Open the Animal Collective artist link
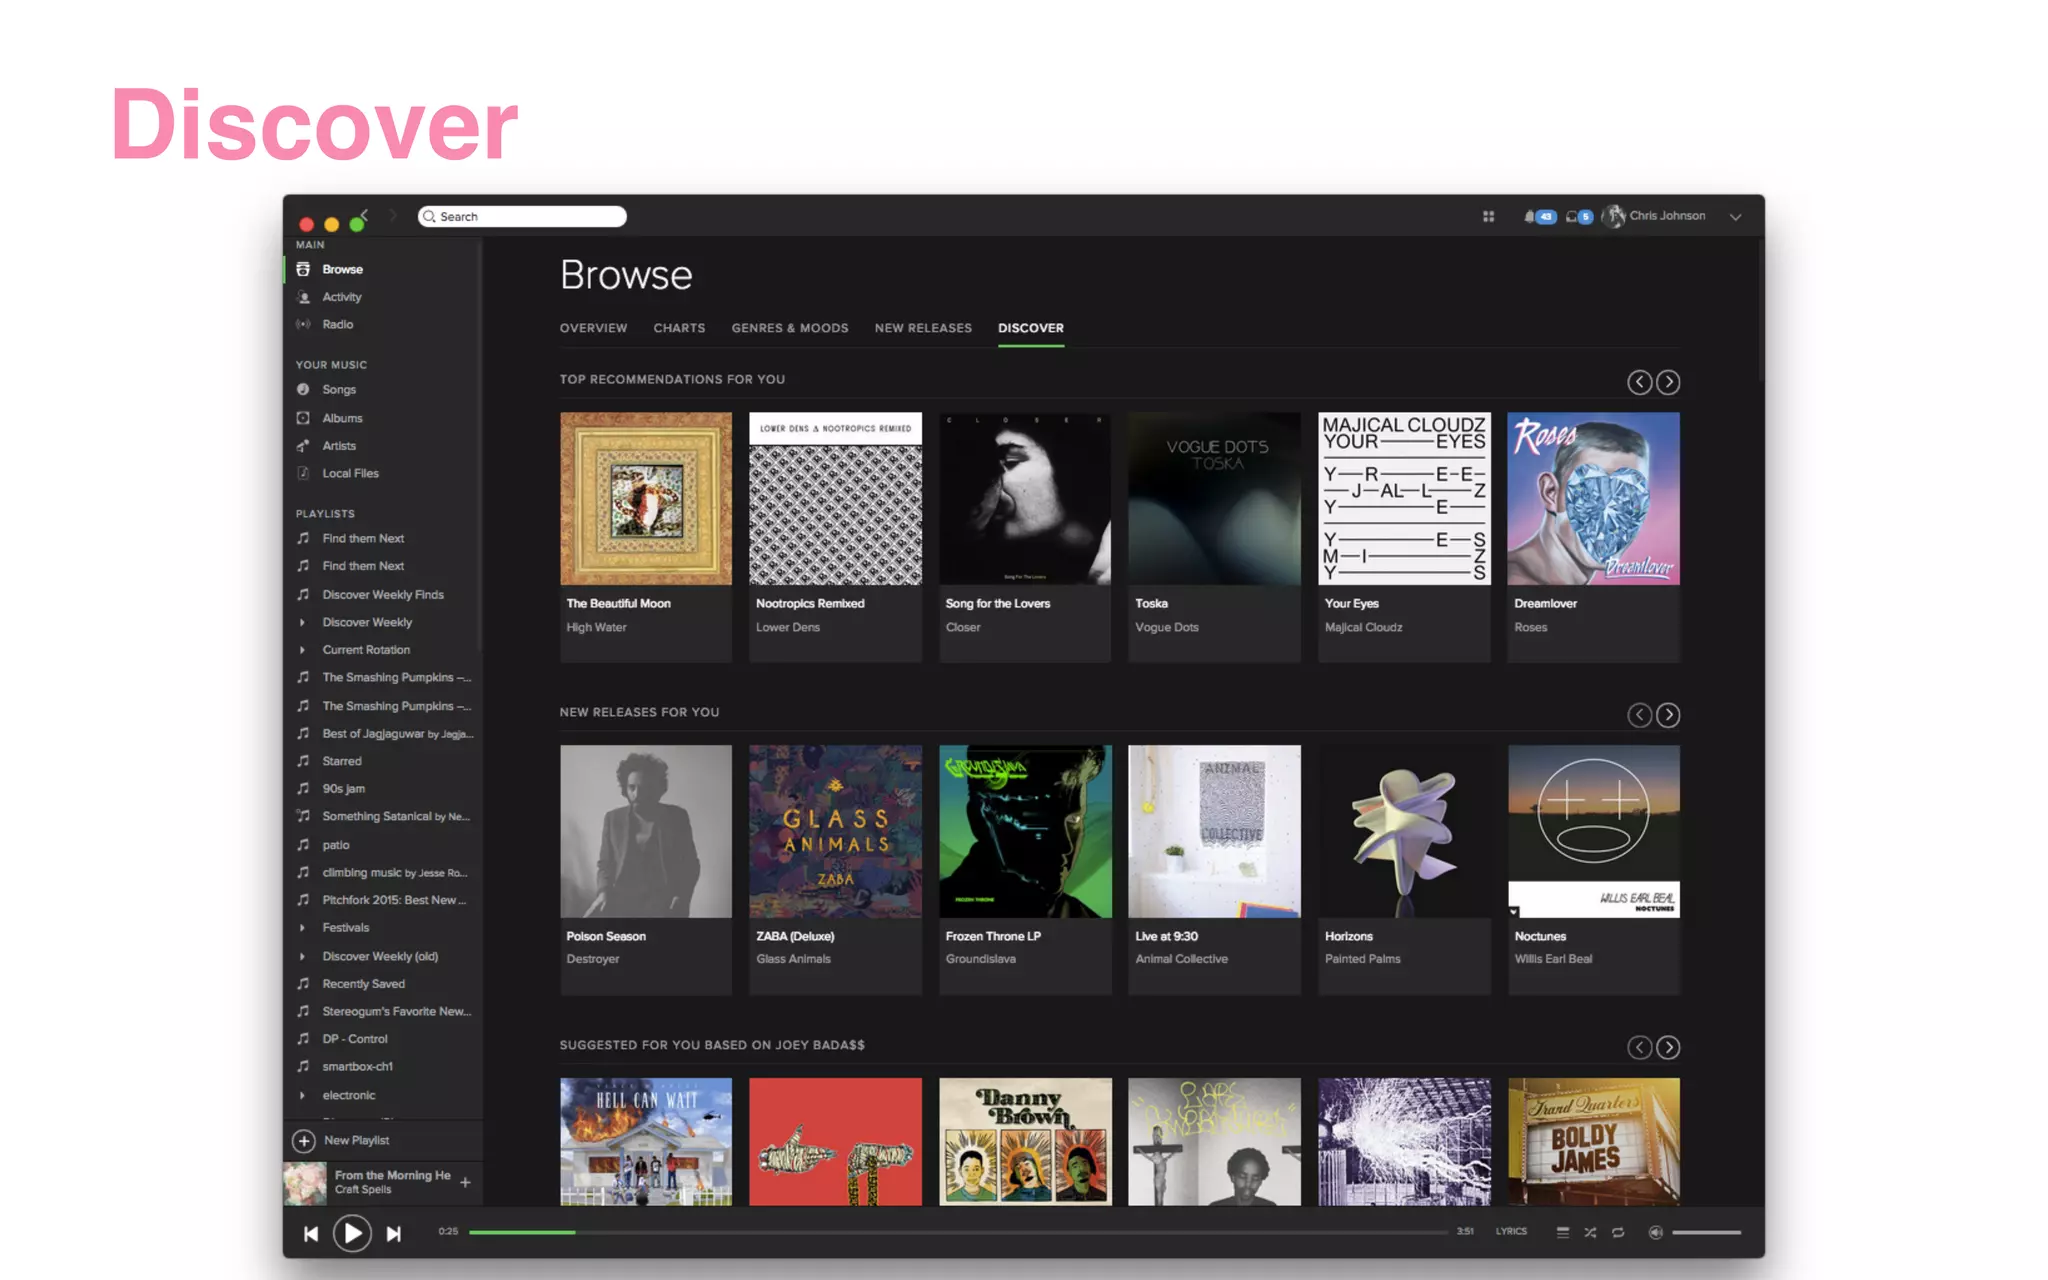This screenshot has width=2048, height=1280. (1181, 959)
